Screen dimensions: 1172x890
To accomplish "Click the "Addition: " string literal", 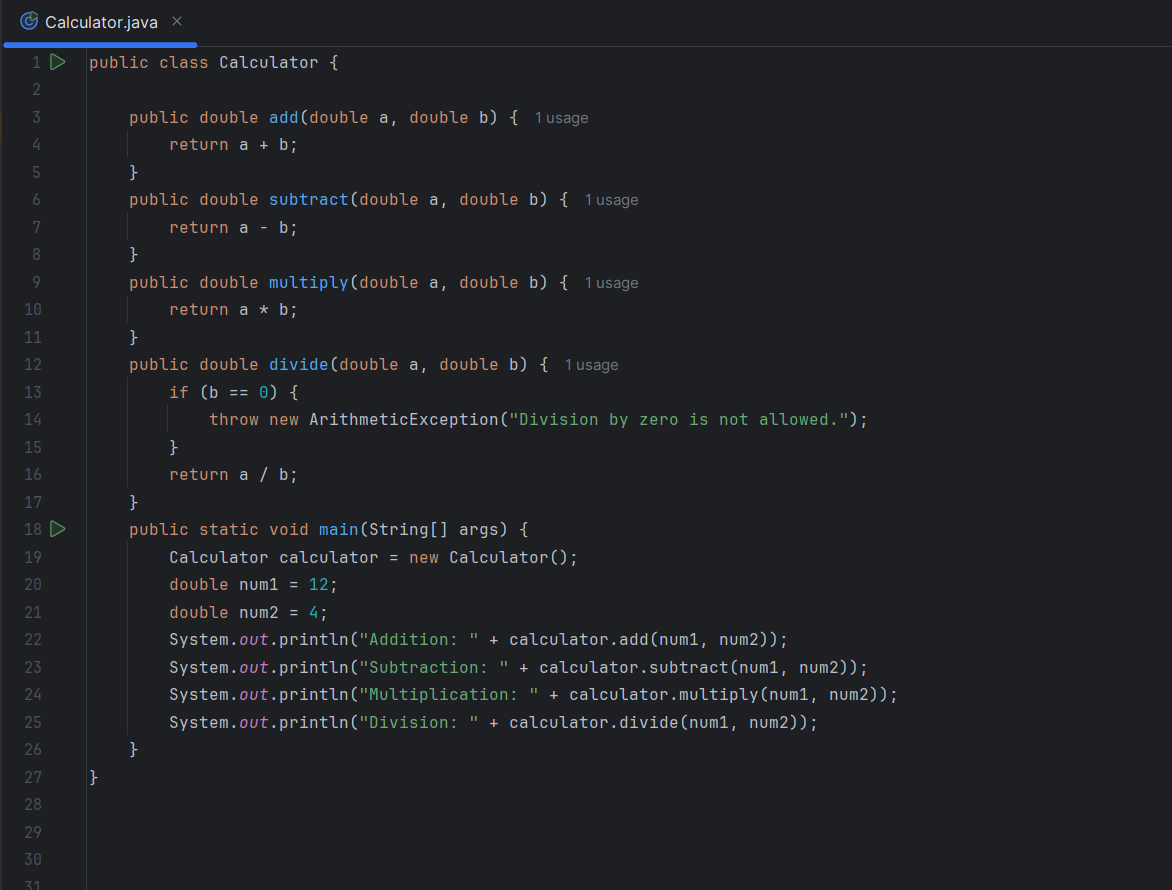I will tap(419, 640).
